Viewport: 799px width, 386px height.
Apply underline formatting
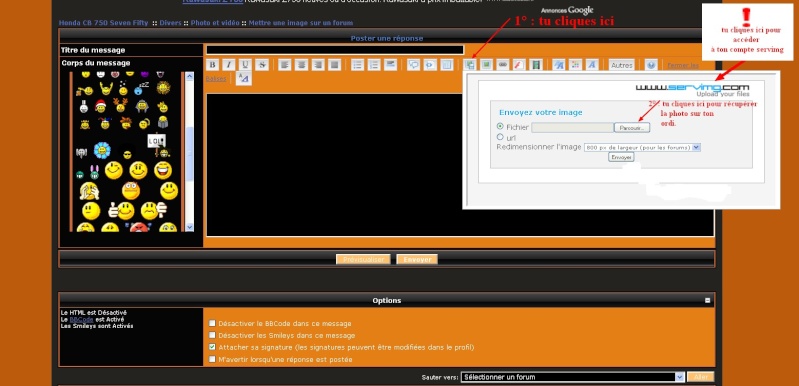[245, 65]
